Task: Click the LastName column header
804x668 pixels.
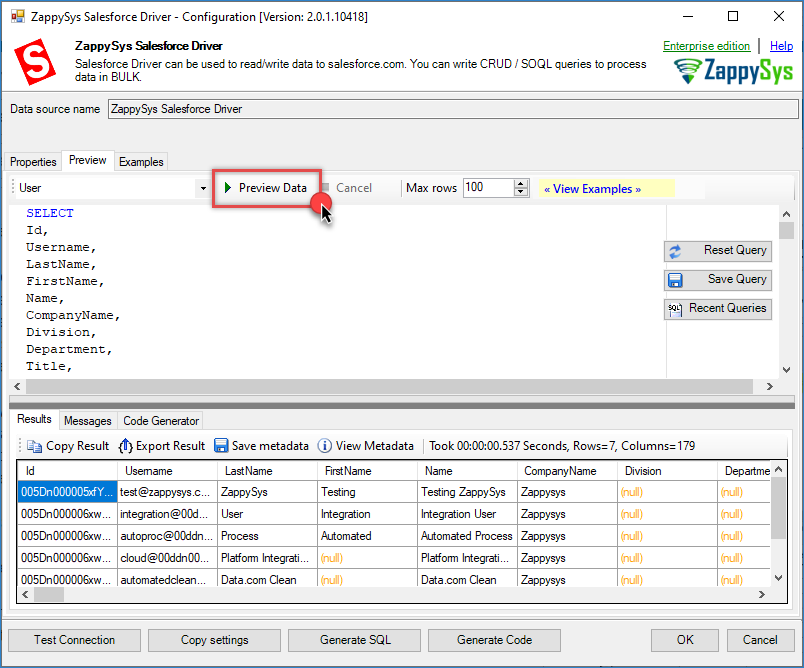Action: [267, 471]
